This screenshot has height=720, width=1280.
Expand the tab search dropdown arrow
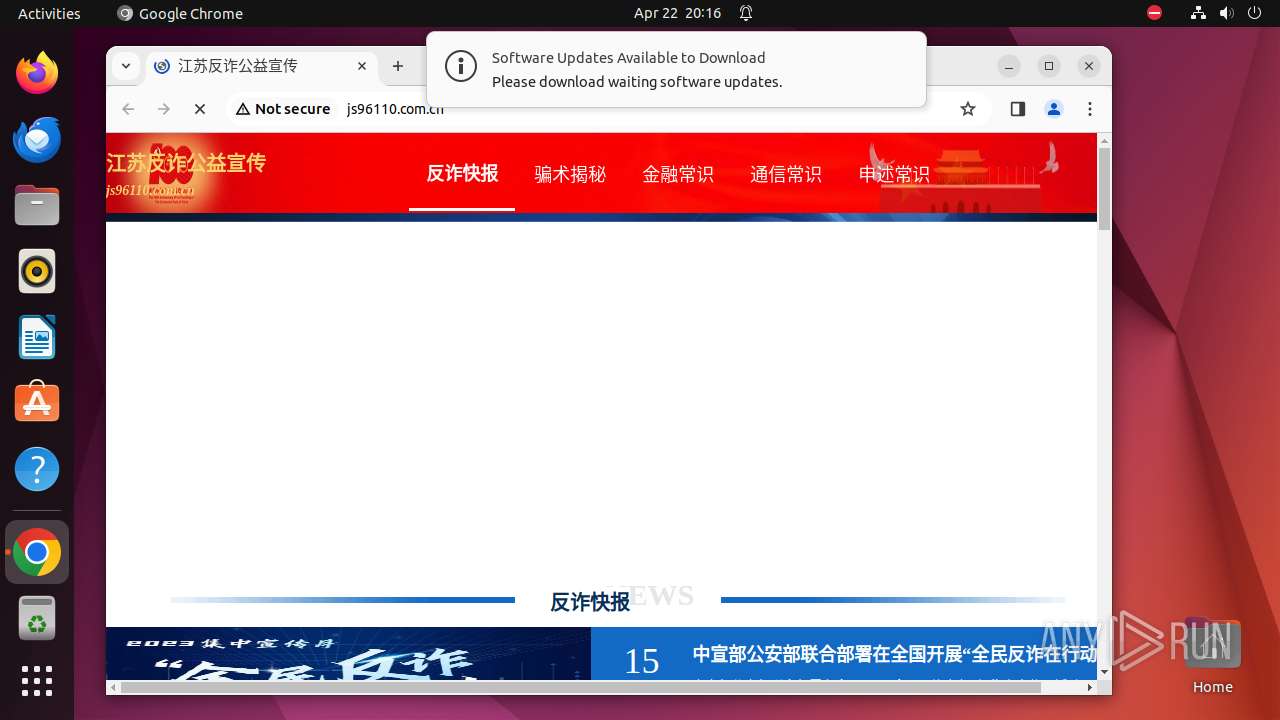pyautogui.click(x=125, y=66)
